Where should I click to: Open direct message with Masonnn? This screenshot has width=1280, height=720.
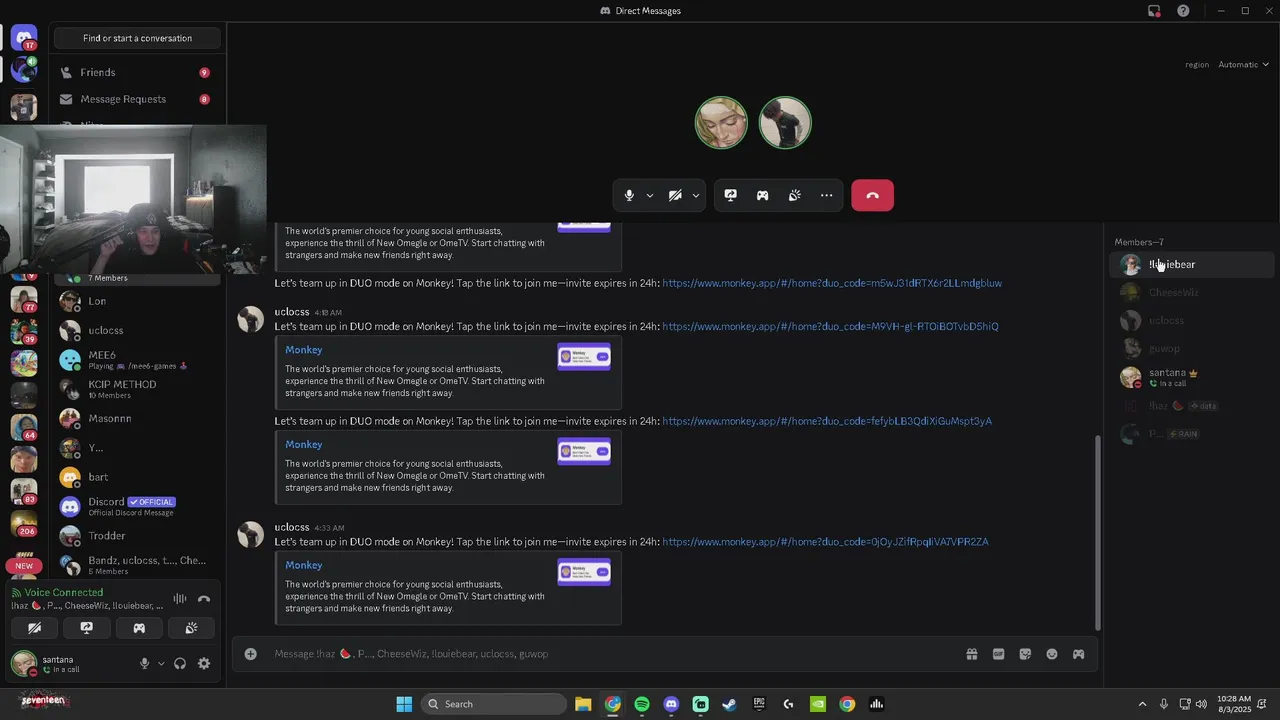tap(135, 418)
